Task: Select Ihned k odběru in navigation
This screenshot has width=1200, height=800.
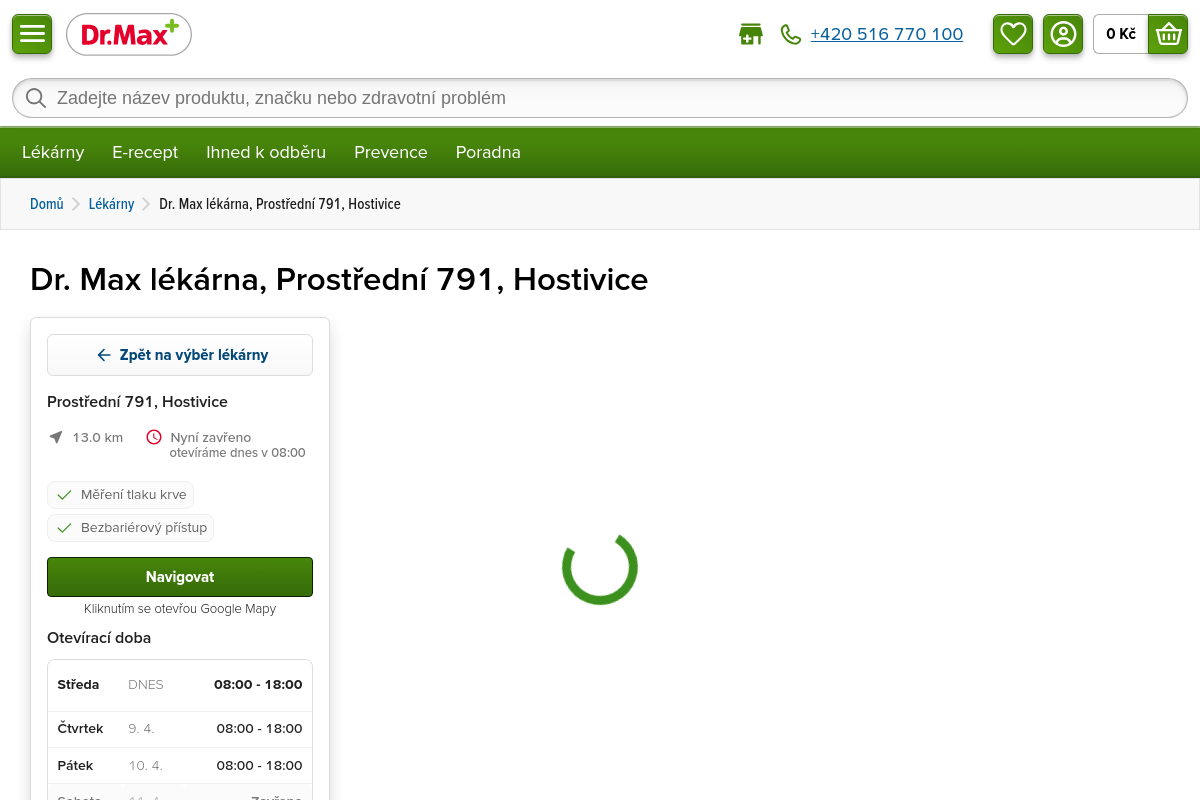Action: [x=266, y=152]
